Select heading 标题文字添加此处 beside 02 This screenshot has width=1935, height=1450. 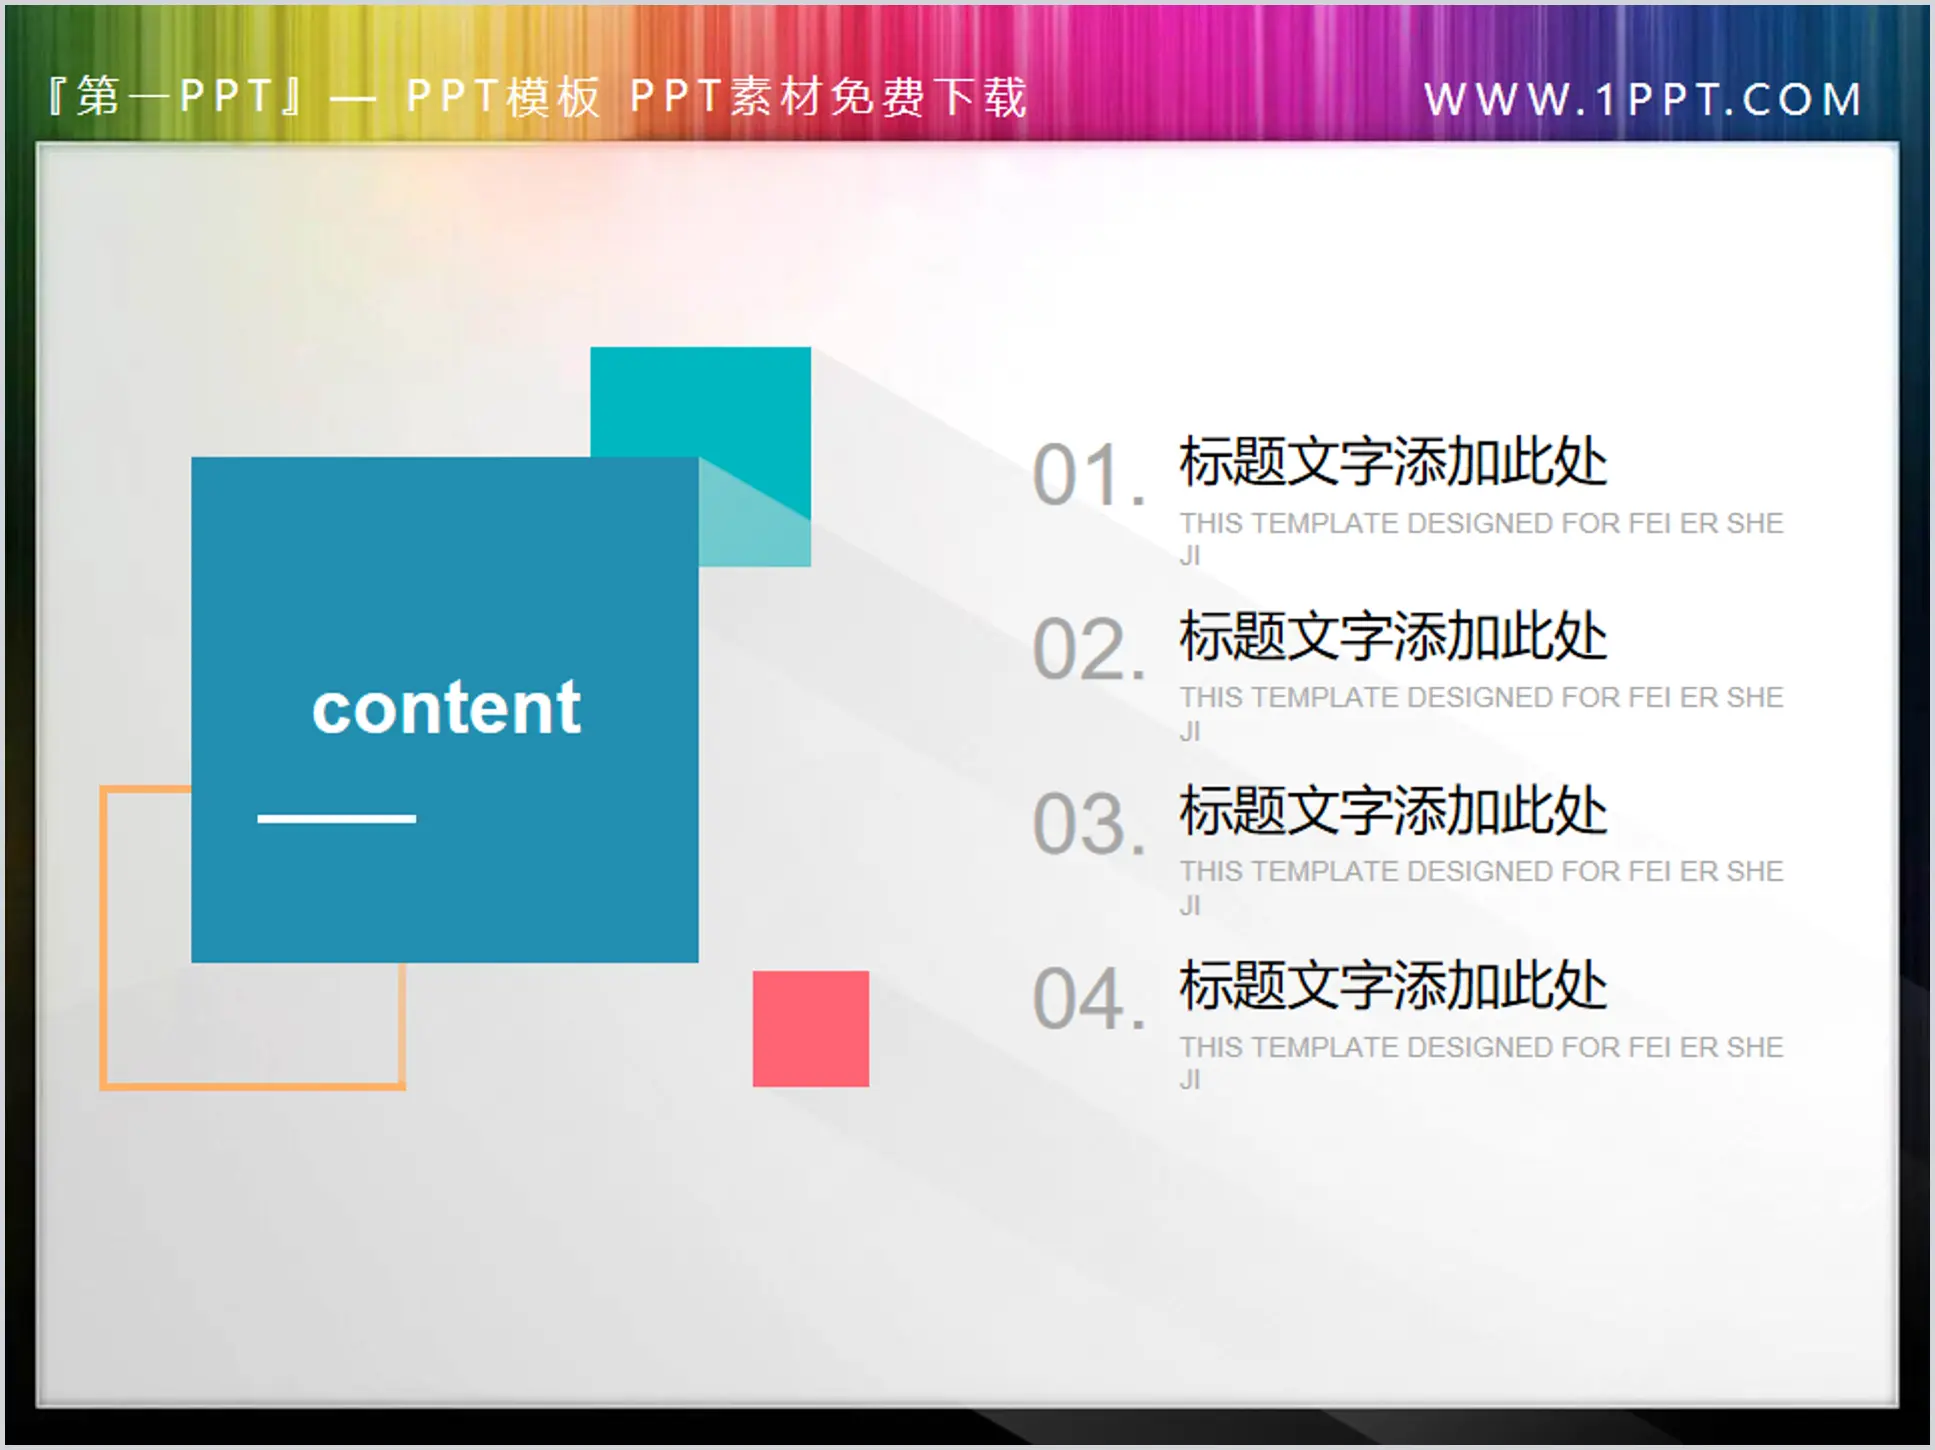[x=1393, y=636]
